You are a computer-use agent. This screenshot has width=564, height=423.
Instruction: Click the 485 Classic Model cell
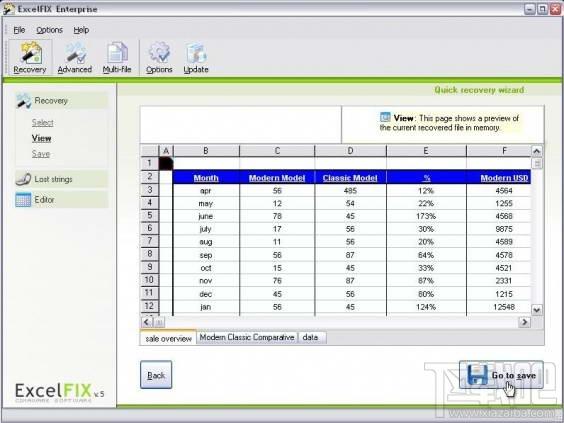coord(350,191)
